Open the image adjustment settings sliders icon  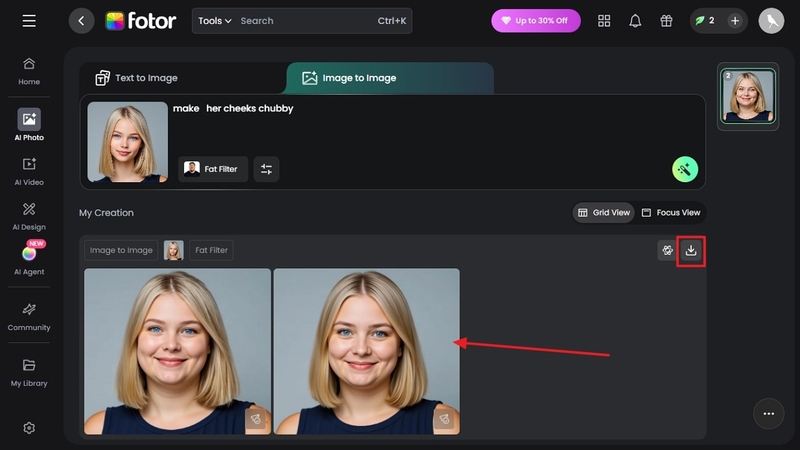(x=266, y=169)
